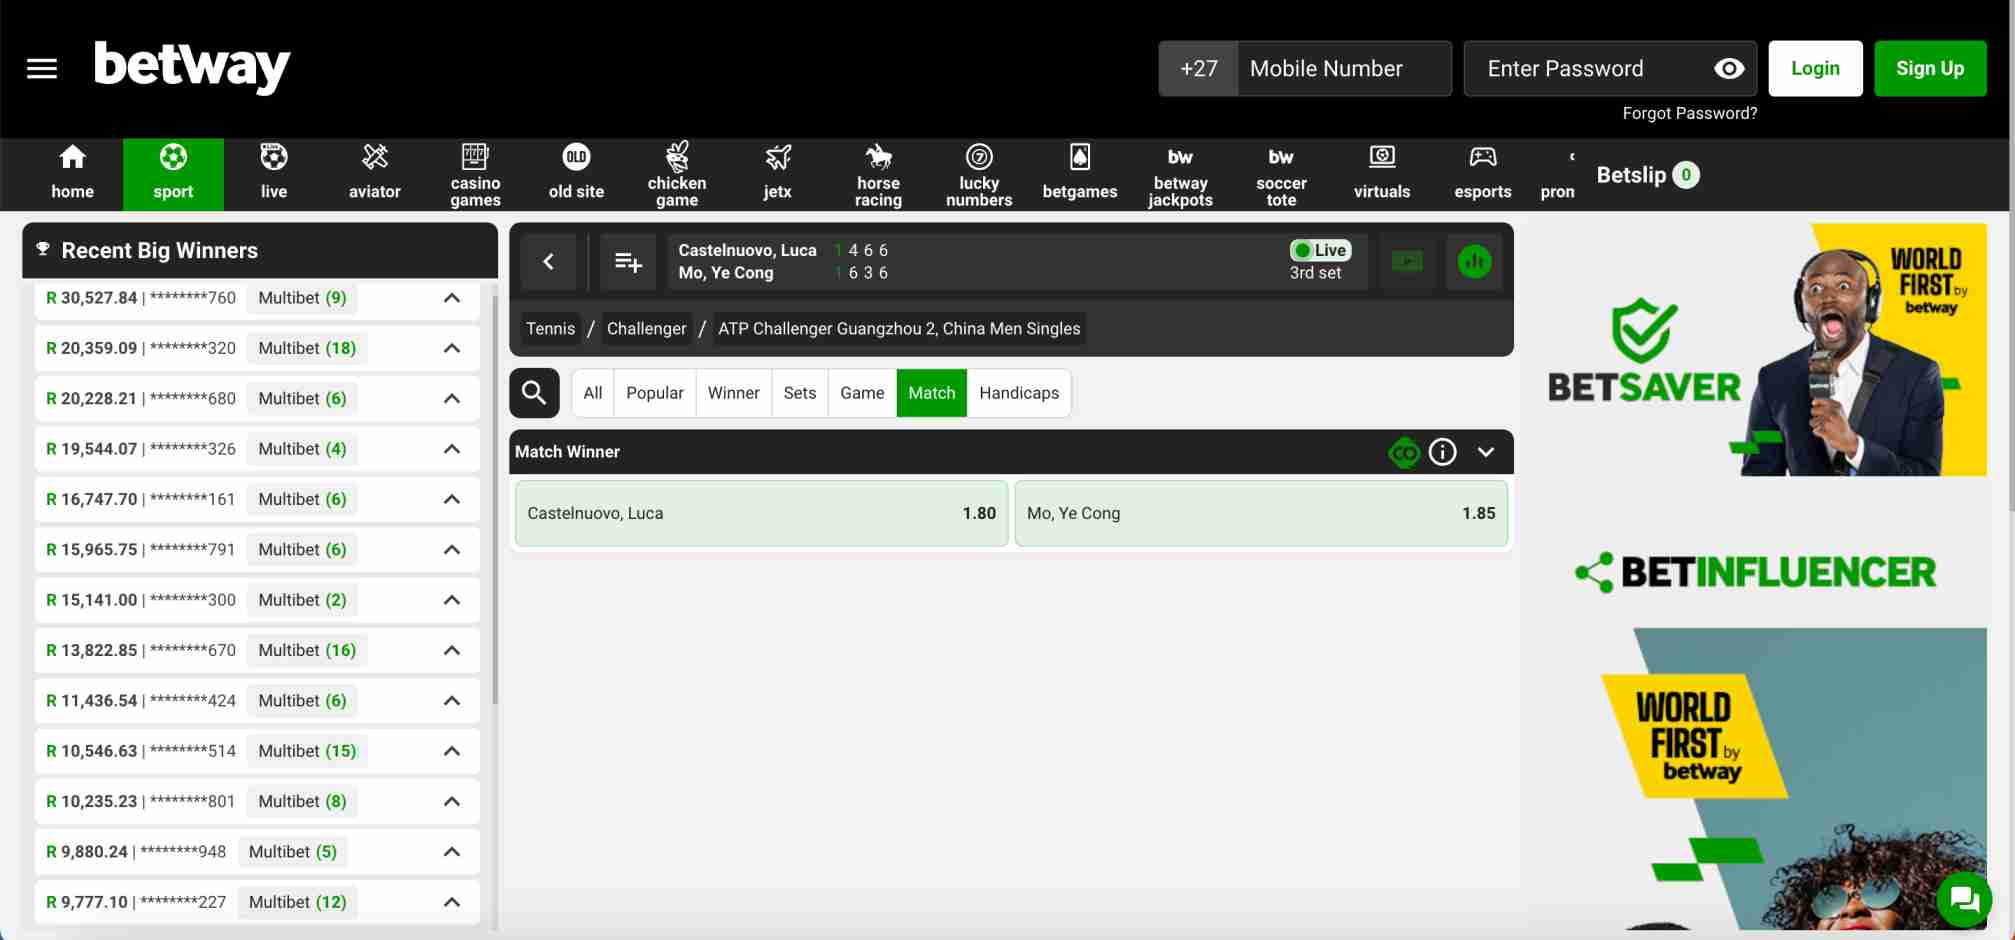Bet on Mo, Ye Cong at 1.85

tap(1261, 513)
